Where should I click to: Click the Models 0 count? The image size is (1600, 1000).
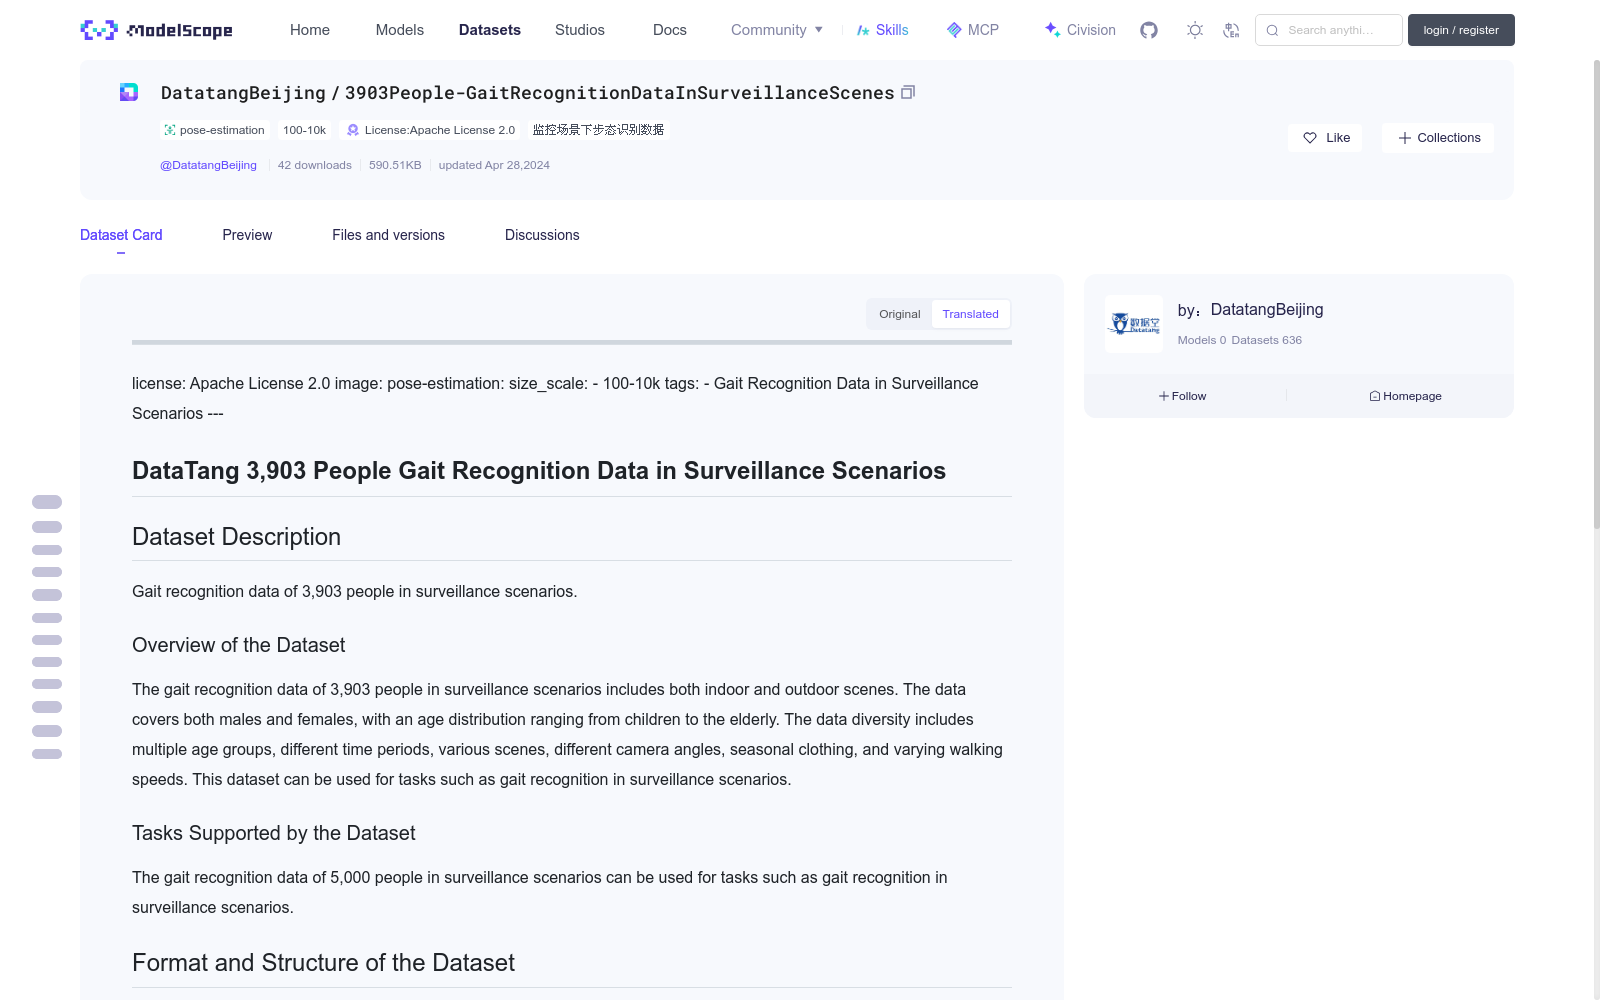tap(1202, 340)
